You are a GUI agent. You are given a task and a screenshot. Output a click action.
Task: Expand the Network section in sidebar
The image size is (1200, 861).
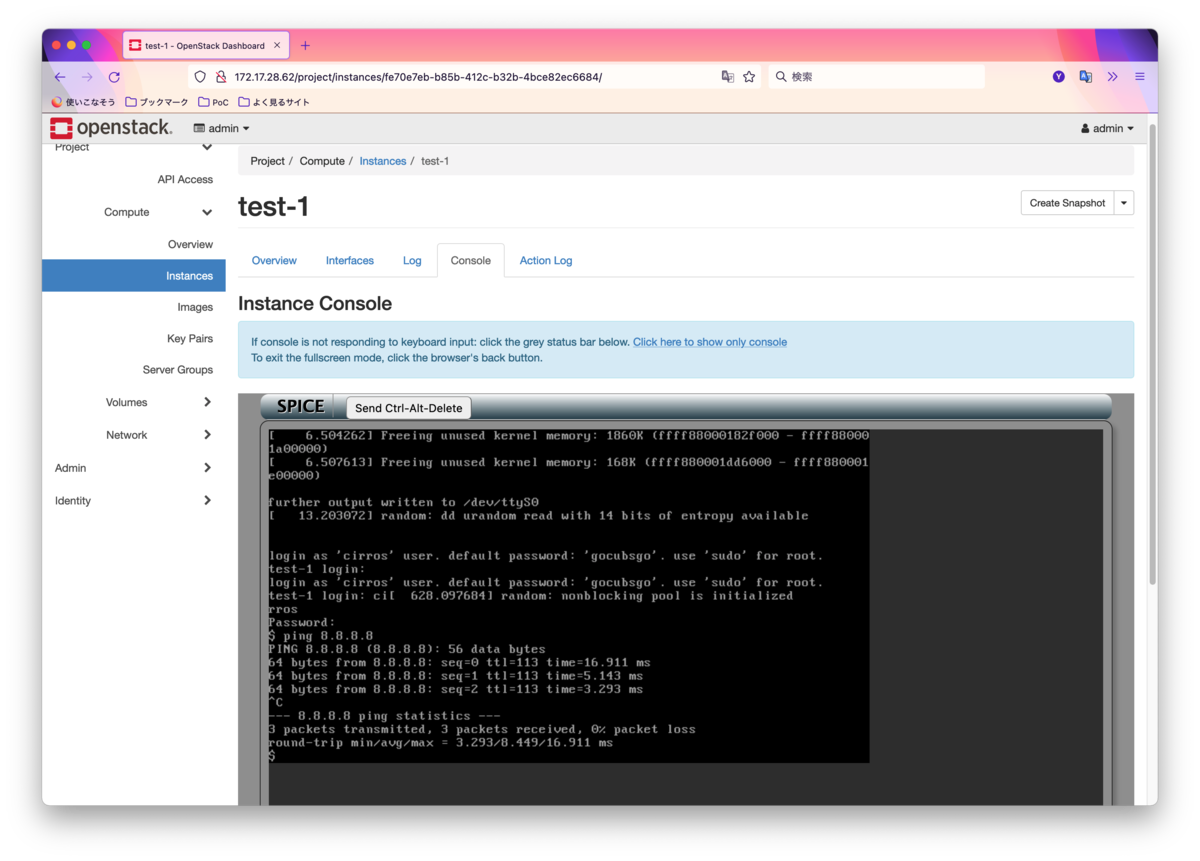point(207,435)
